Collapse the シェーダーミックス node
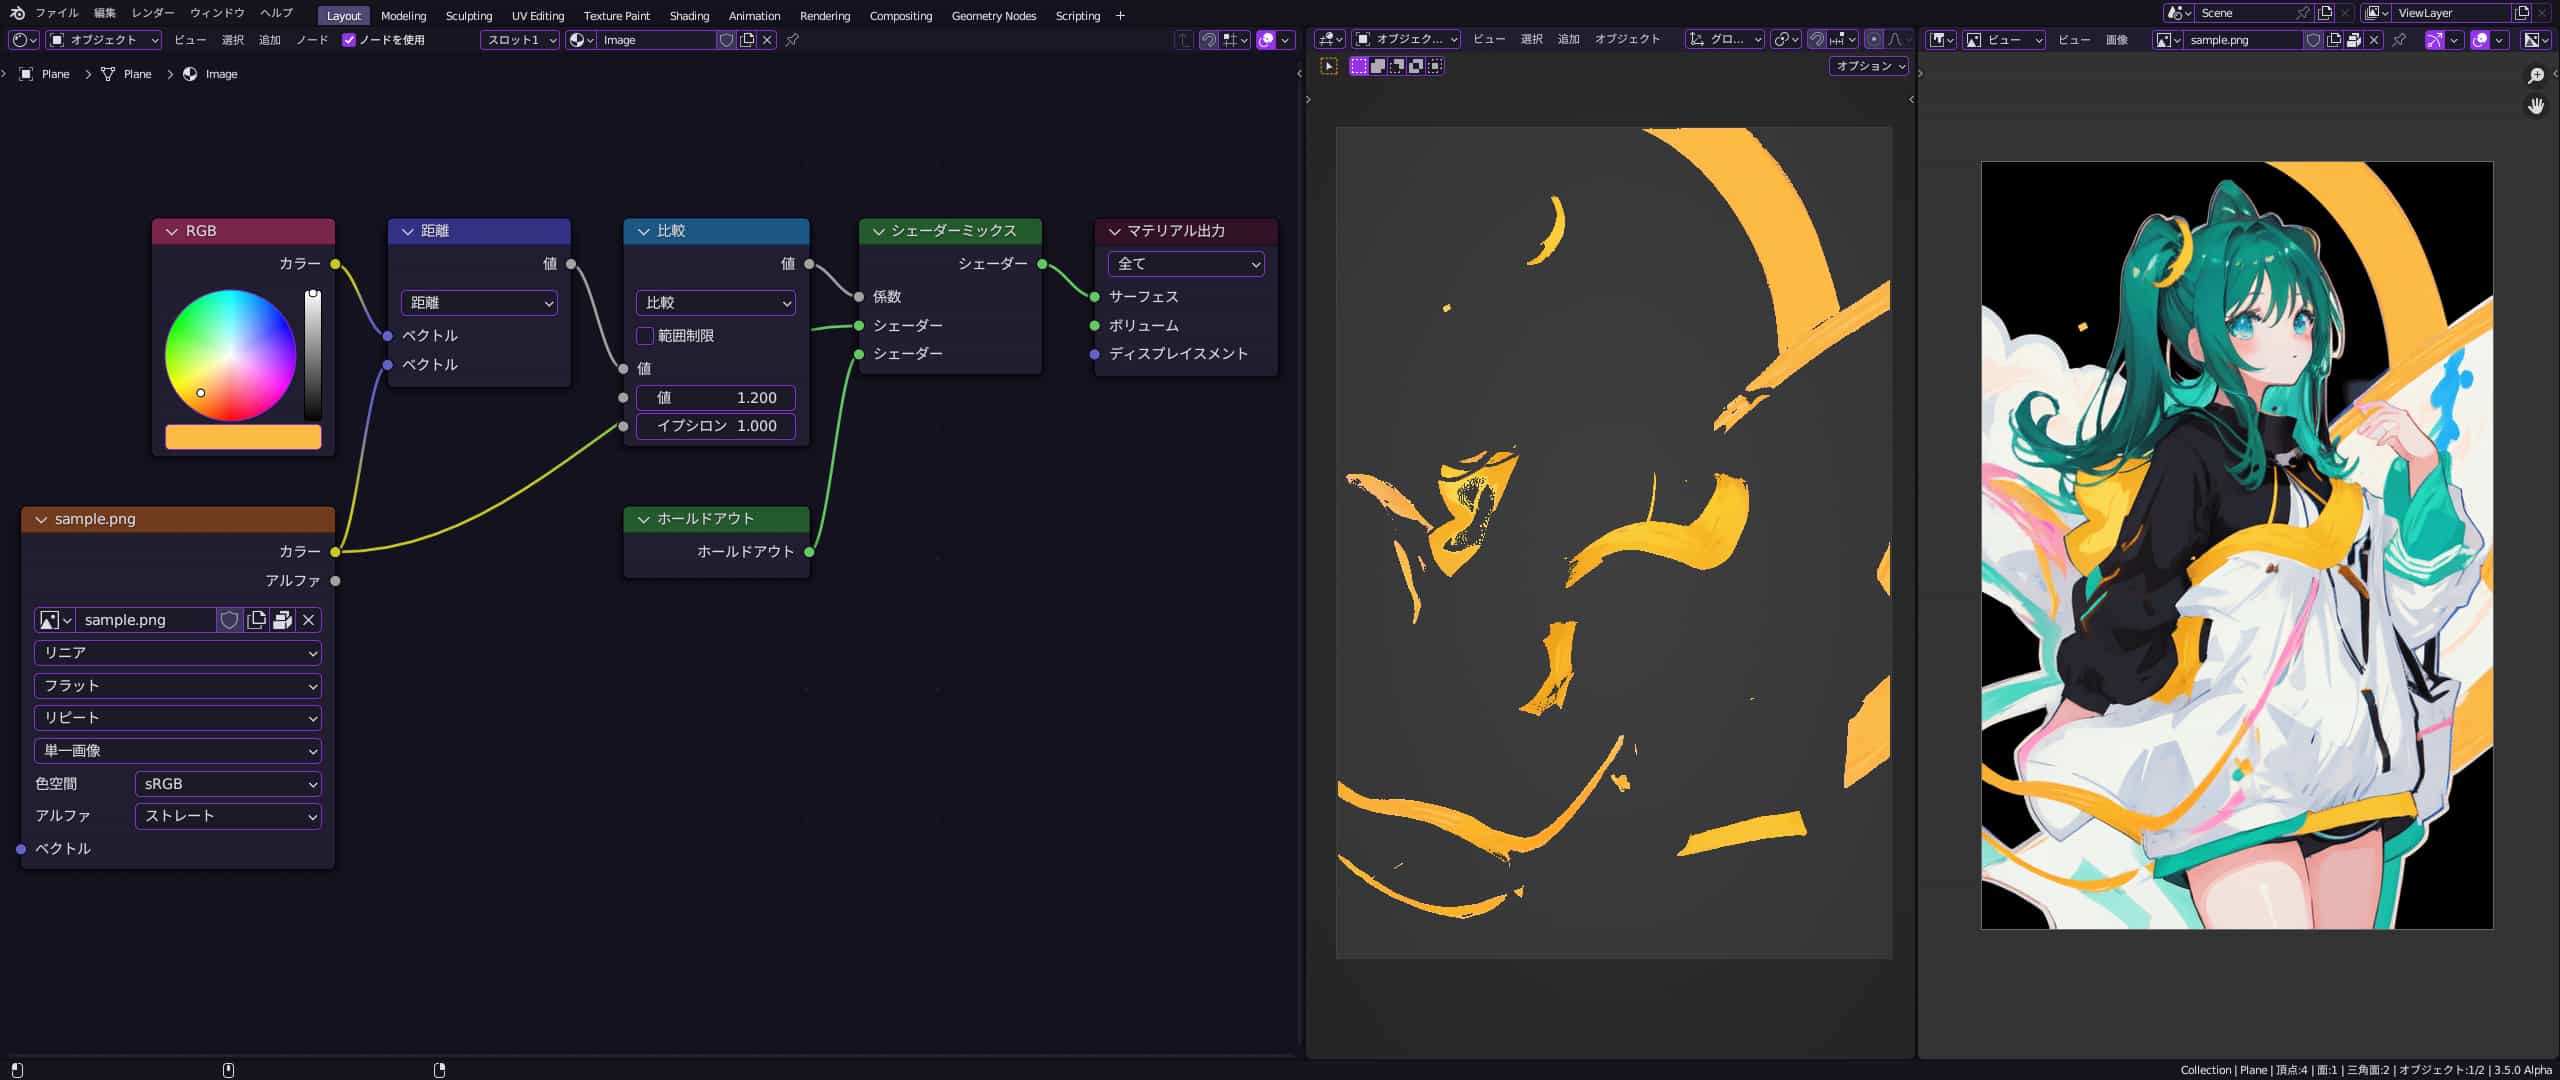2560x1080 pixels. point(878,231)
